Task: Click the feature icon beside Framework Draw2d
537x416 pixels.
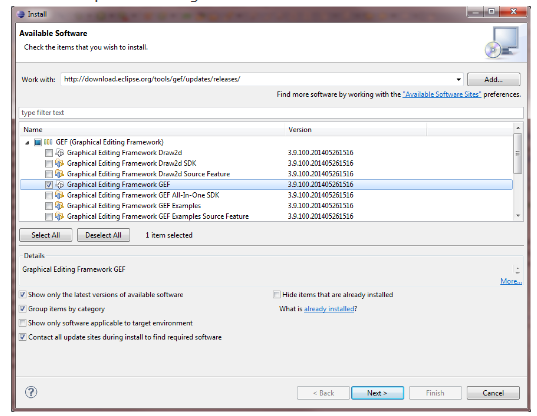Action: coord(60,153)
